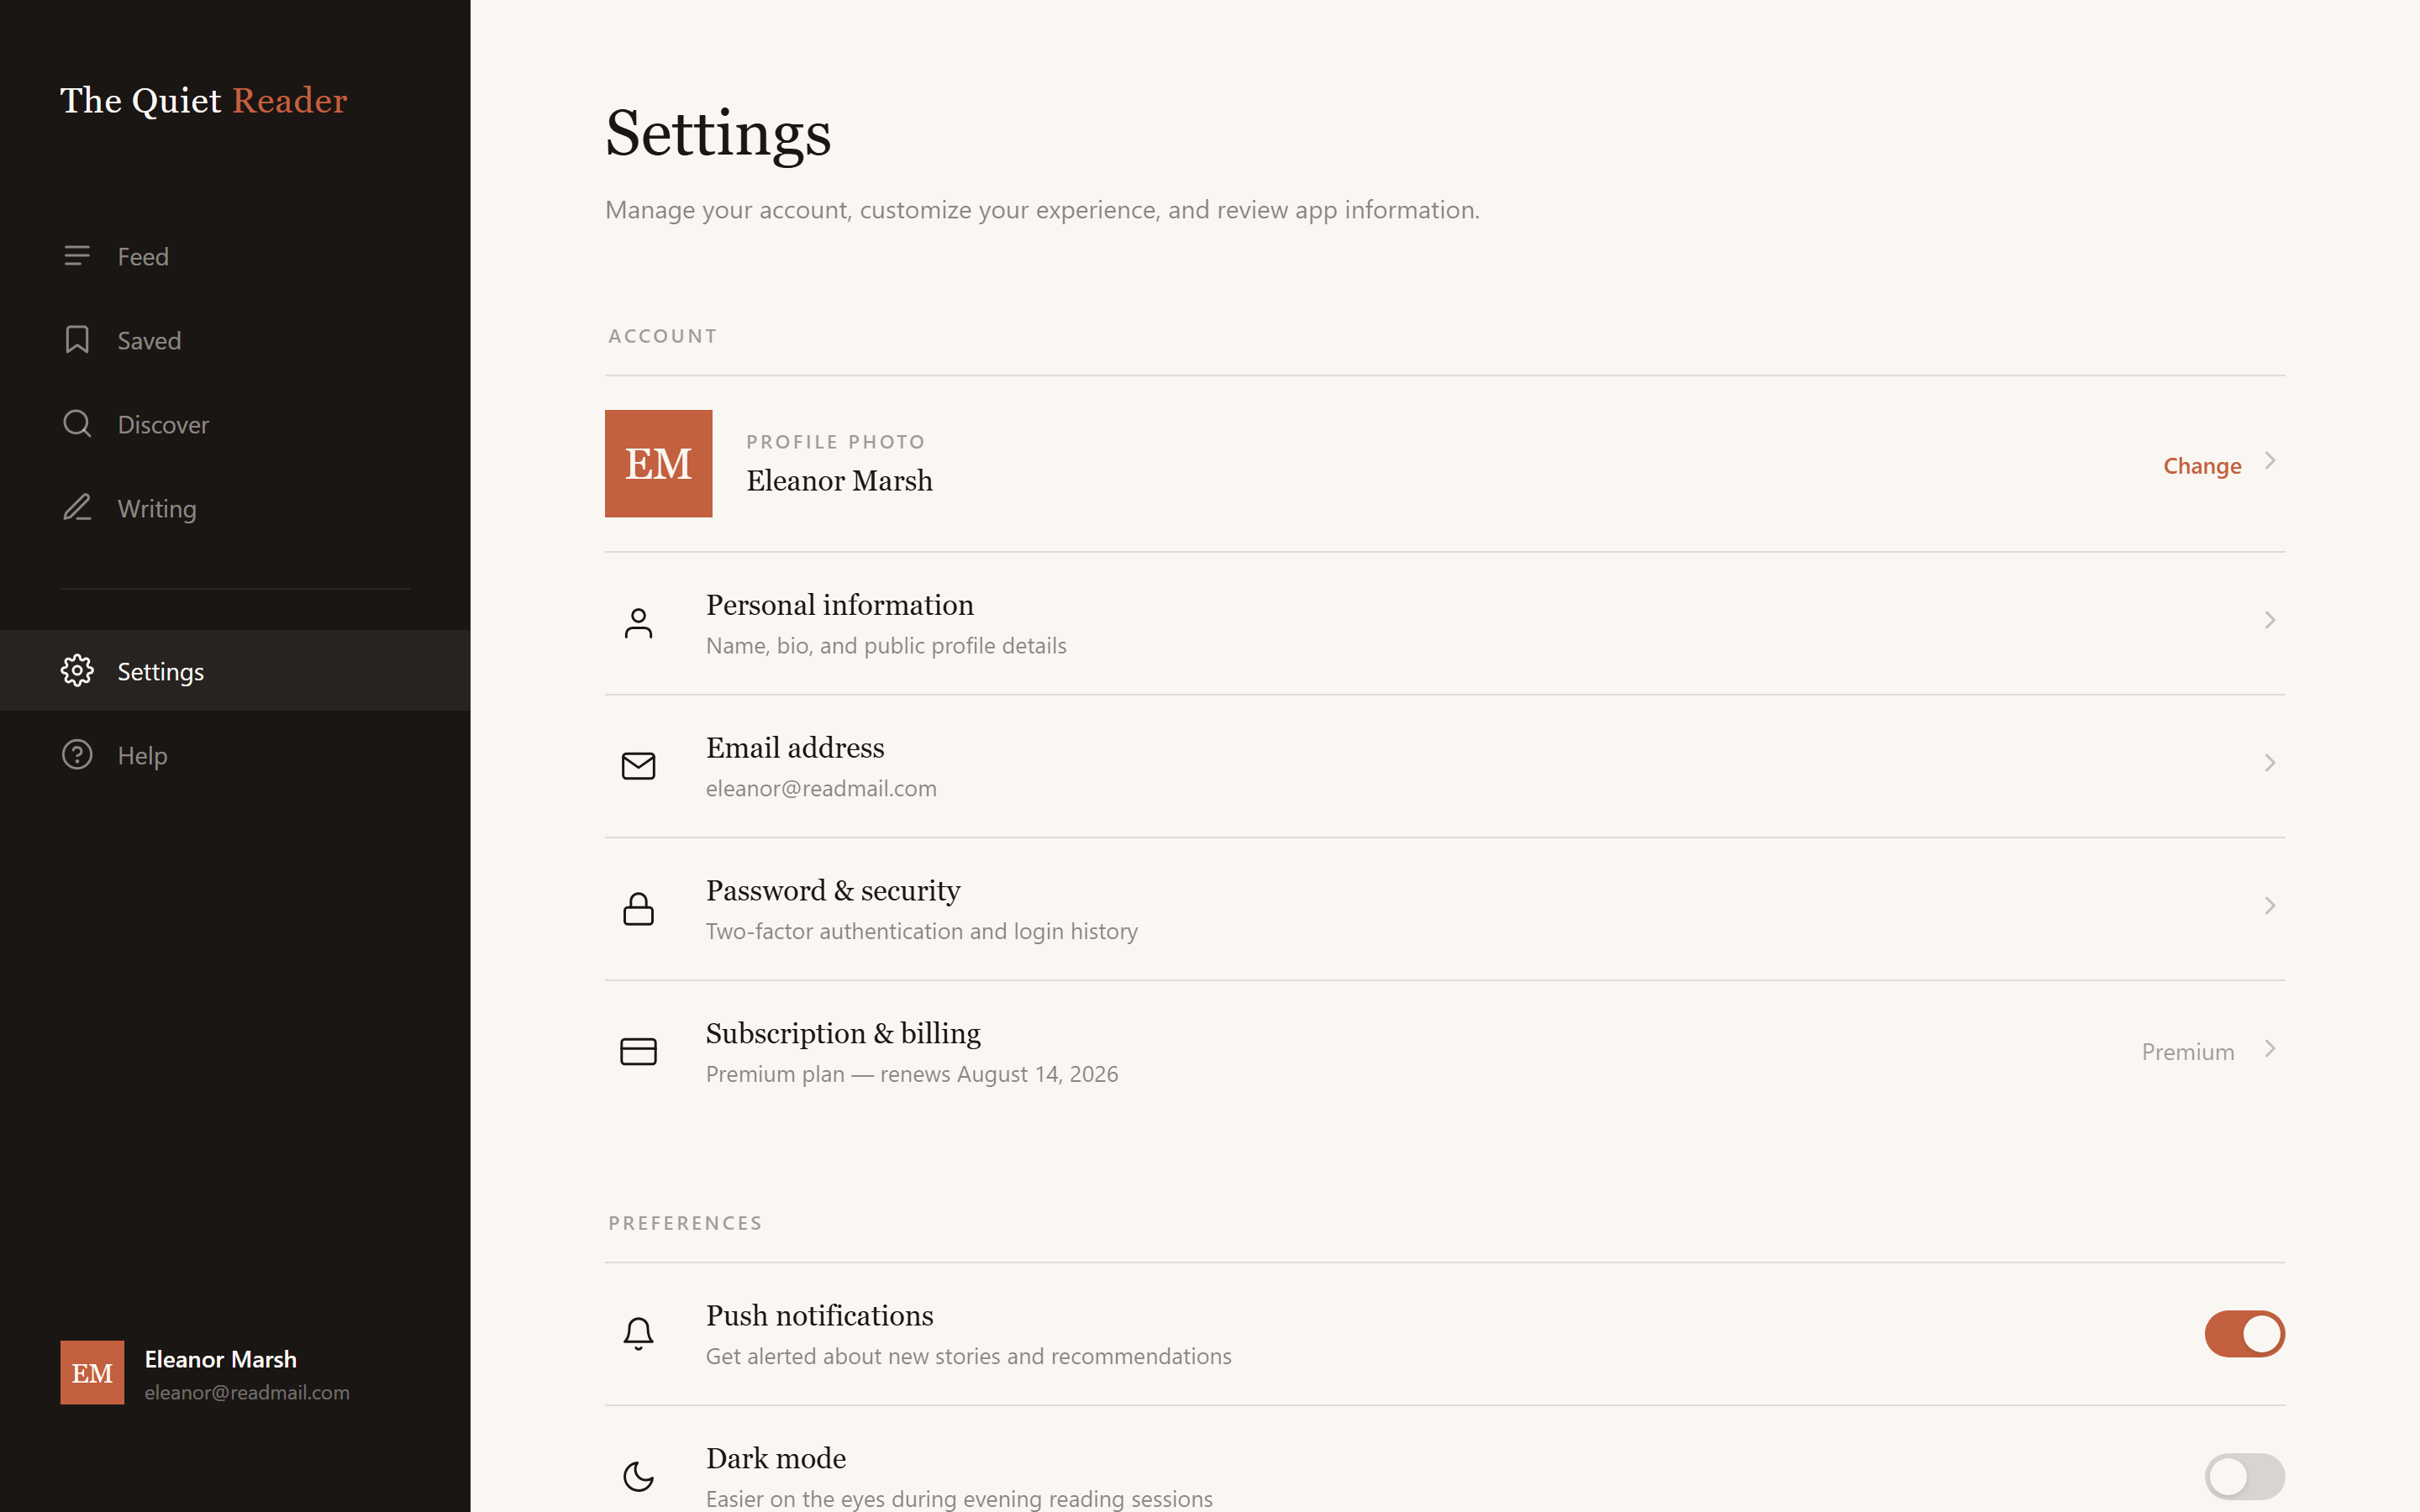Viewport: 2420px width, 1512px height.
Task: Enable the Dark mode switch
Action: tap(2244, 1477)
